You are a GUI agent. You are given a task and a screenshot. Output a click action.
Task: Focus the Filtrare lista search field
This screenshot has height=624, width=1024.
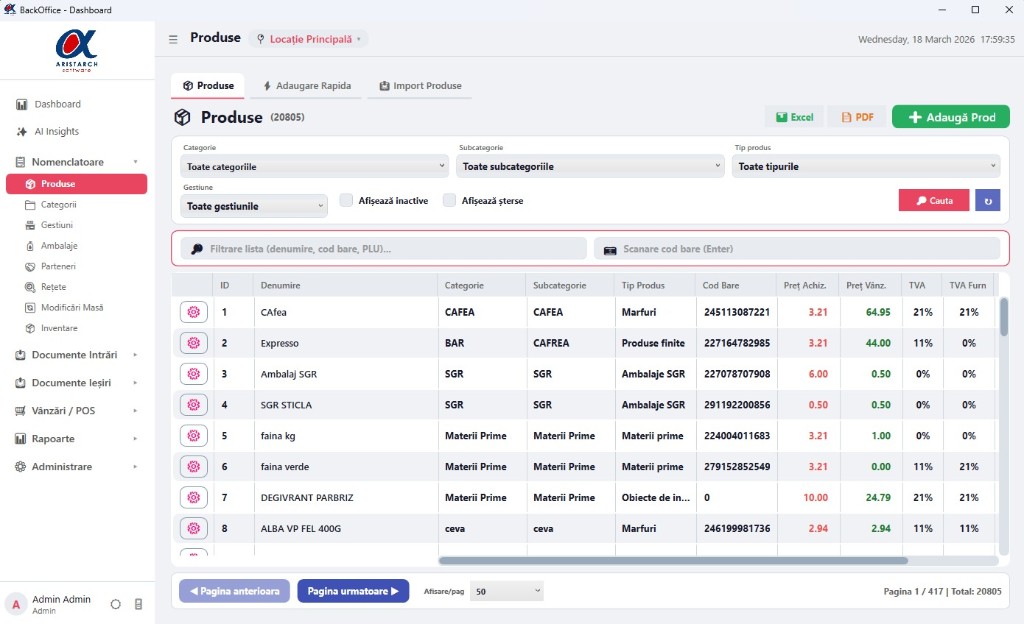click(x=384, y=249)
